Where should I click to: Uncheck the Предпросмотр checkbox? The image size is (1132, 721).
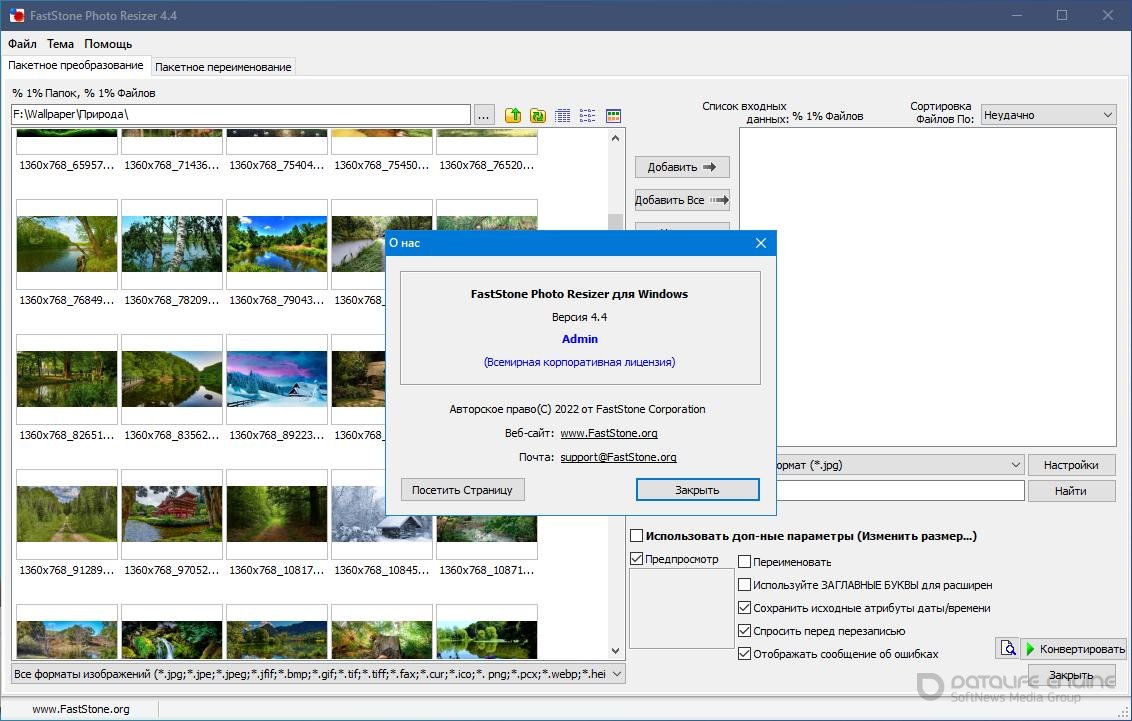pyautogui.click(x=637, y=559)
